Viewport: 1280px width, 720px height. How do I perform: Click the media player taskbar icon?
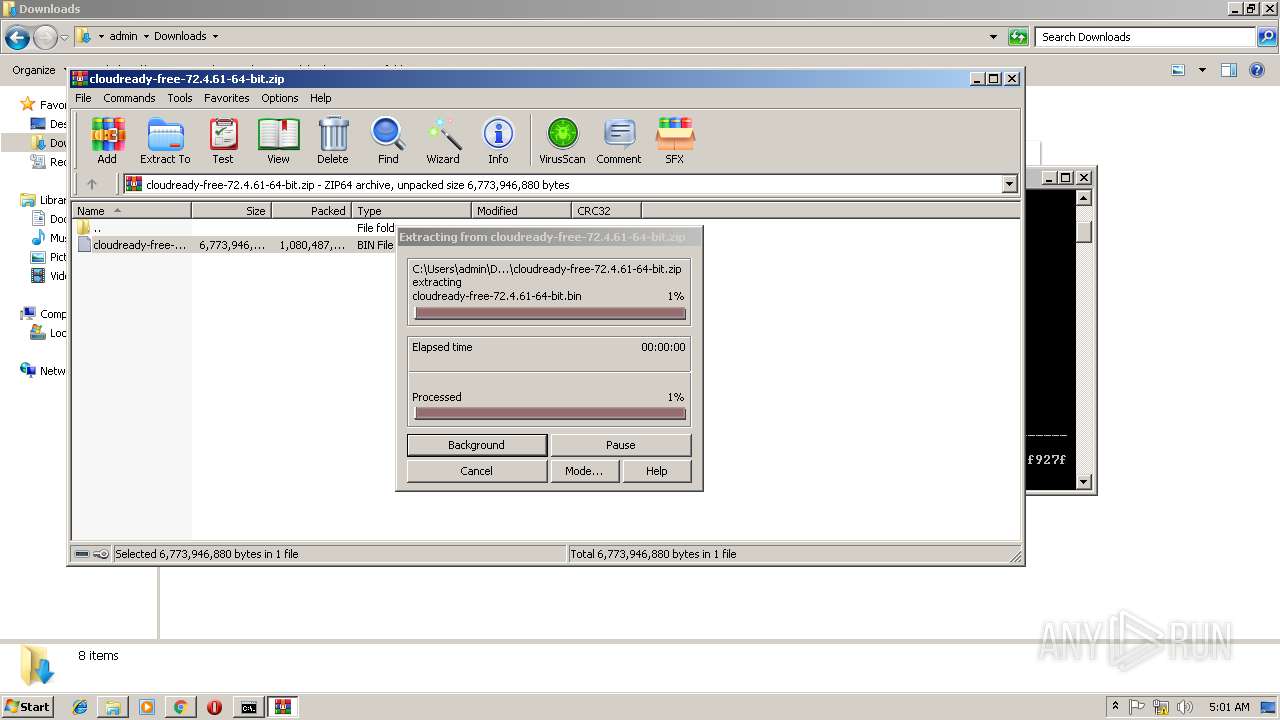(x=147, y=707)
